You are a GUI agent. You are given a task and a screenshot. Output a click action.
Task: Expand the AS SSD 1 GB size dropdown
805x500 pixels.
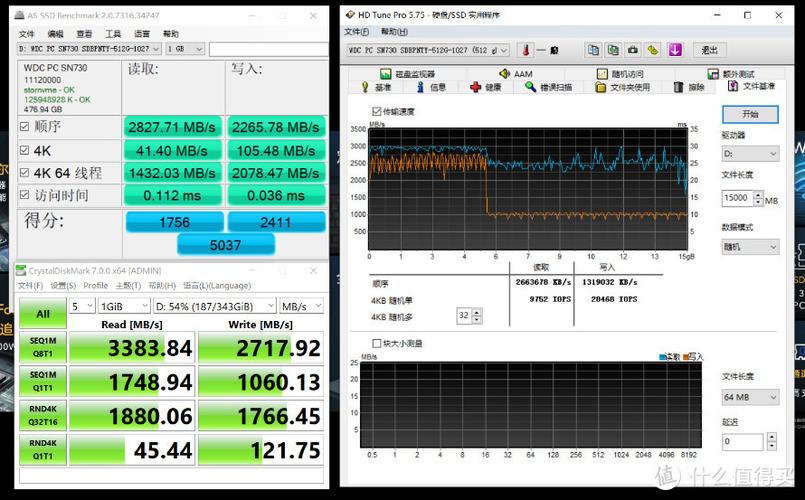[x=185, y=49]
